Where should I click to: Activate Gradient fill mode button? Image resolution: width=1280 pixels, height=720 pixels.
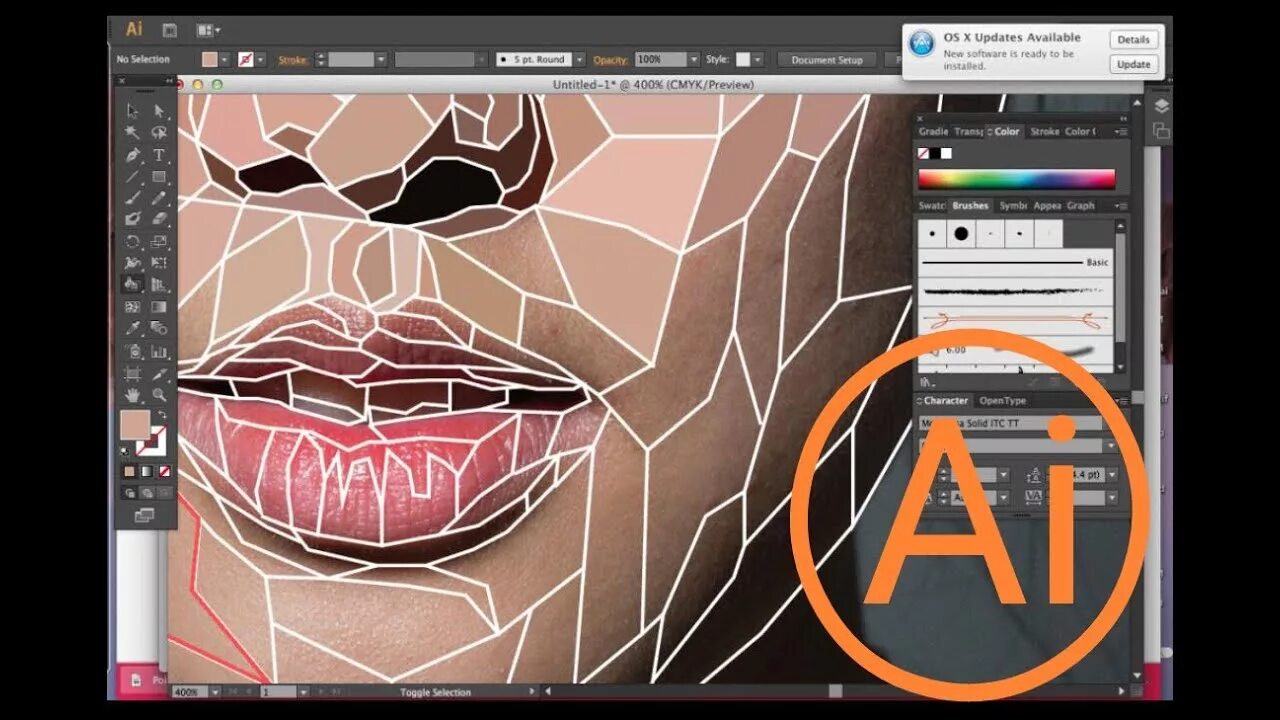[x=147, y=471]
